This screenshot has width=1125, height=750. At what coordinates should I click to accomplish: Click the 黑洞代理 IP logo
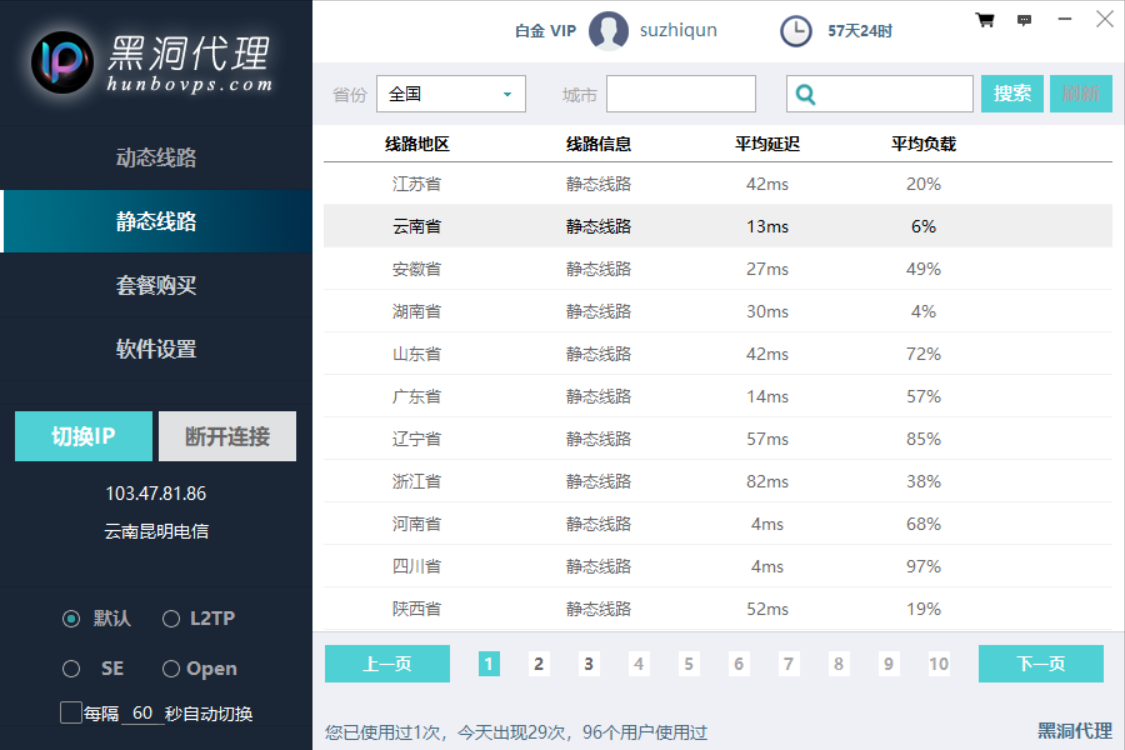pyautogui.click(x=62, y=62)
